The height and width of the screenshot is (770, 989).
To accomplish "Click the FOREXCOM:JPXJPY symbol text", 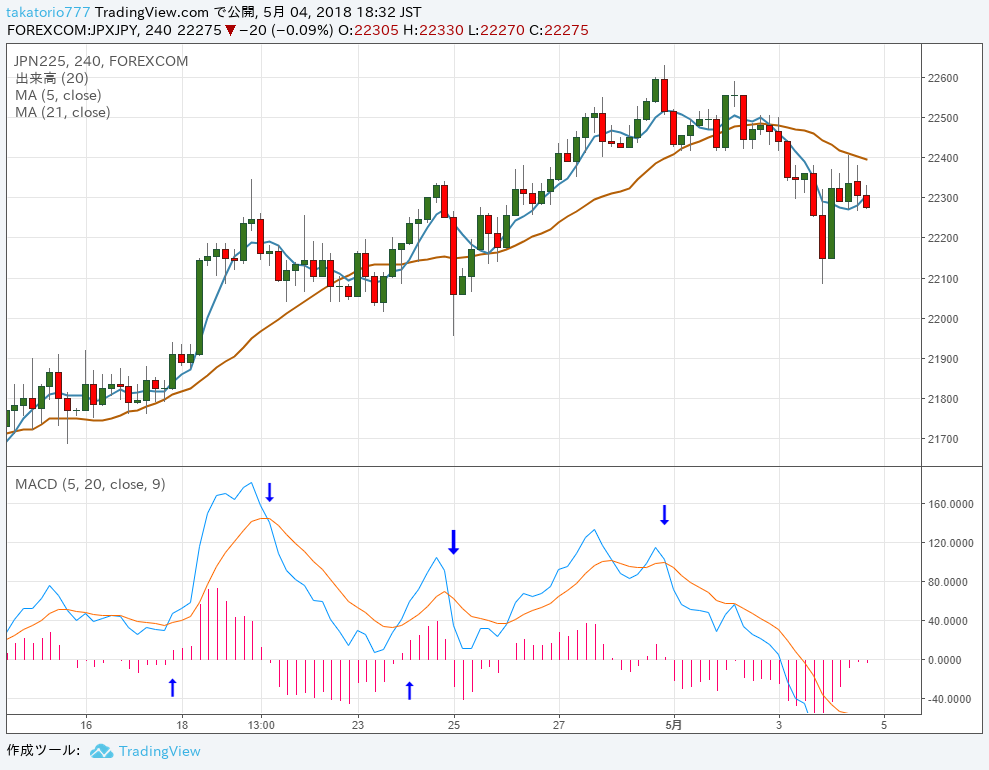I will [75, 30].
